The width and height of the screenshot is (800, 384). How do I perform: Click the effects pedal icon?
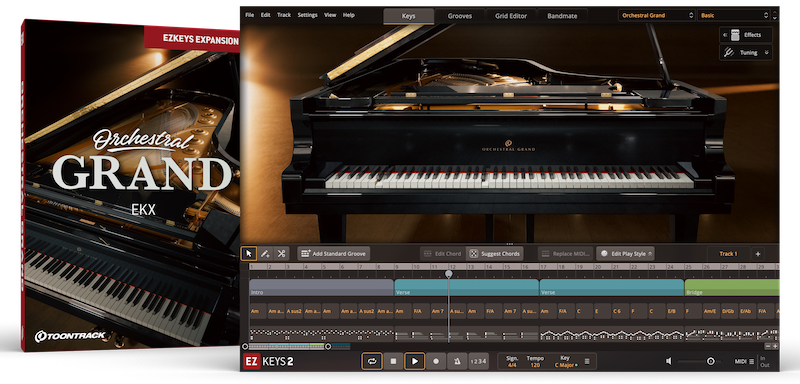(x=735, y=35)
